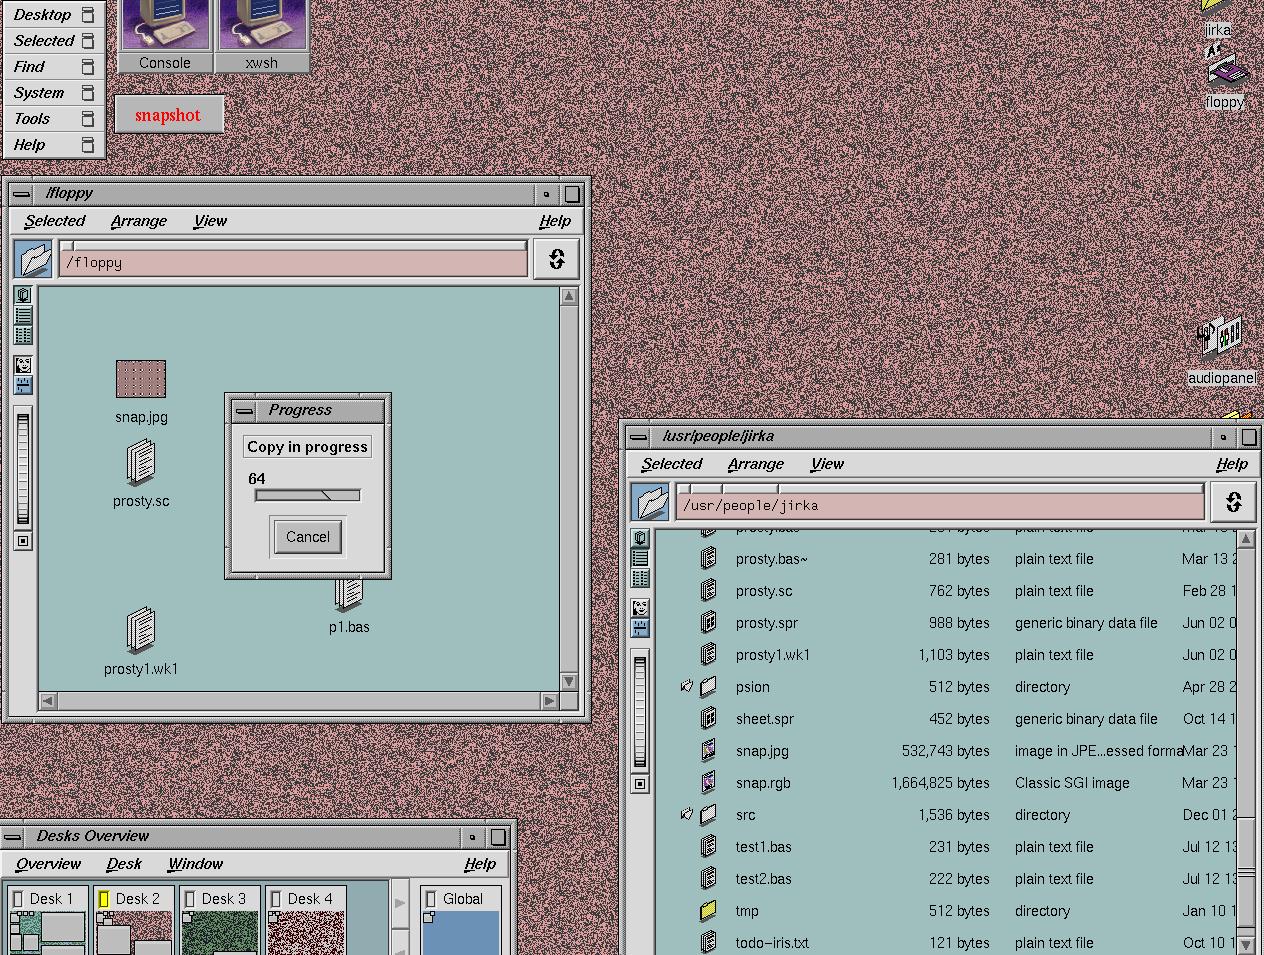Select the prosty.sc file icon
Image resolution: width=1264 pixels, height=955 pixels.
(x=141, y=464)
